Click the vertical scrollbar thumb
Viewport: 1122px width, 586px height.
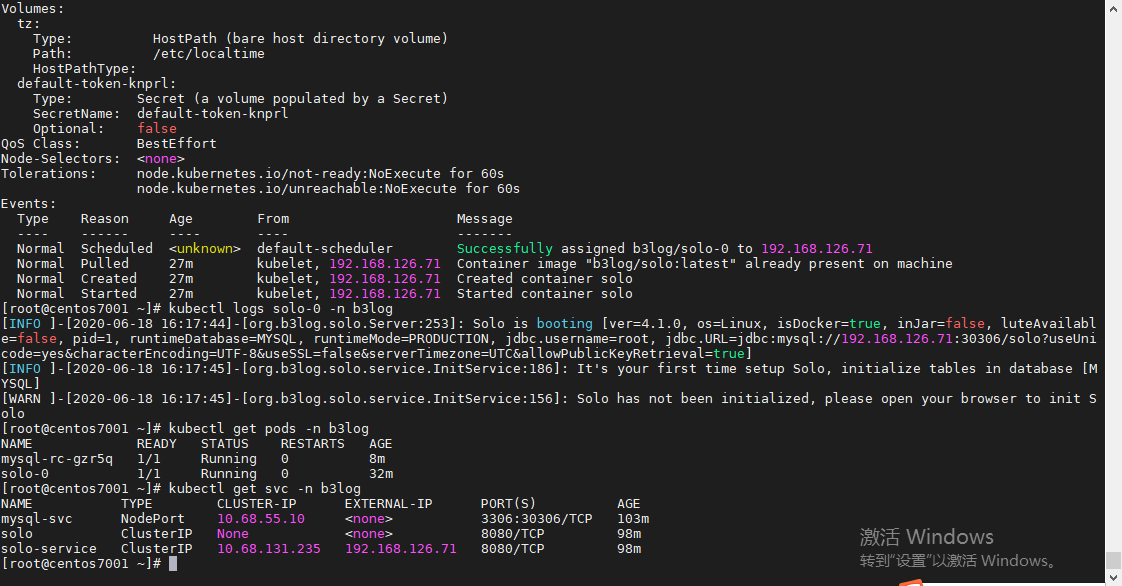point(1113,559)
